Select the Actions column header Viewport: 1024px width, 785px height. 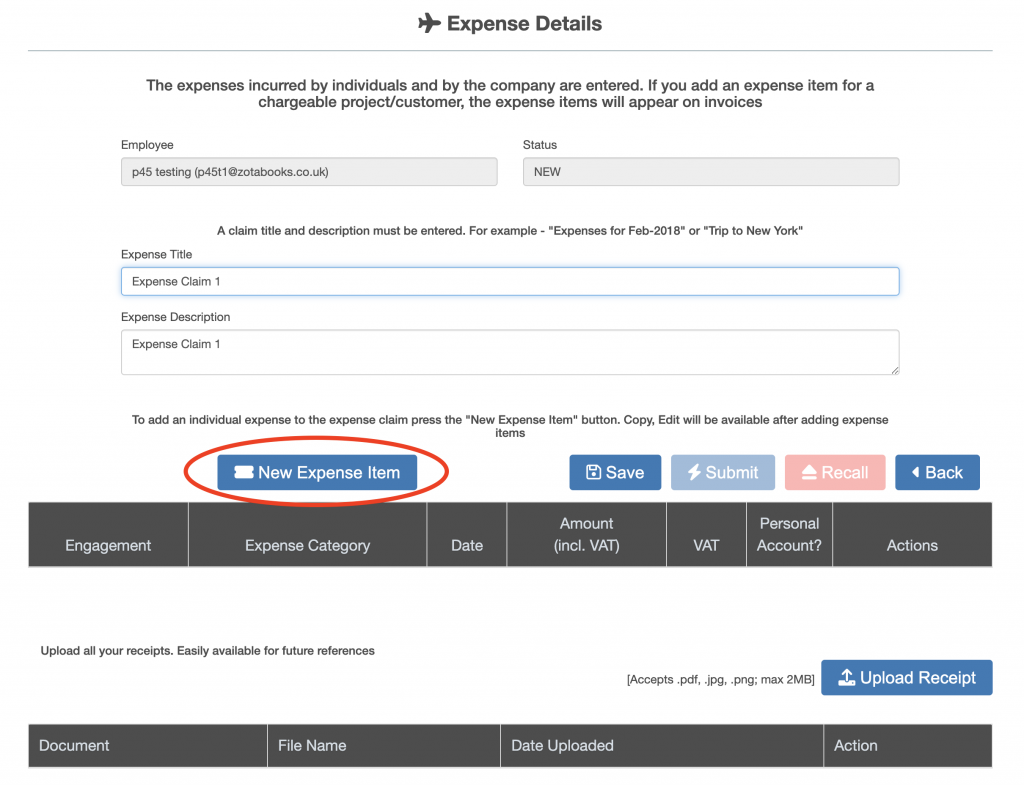pyautogui.click(x=912, y=545)
